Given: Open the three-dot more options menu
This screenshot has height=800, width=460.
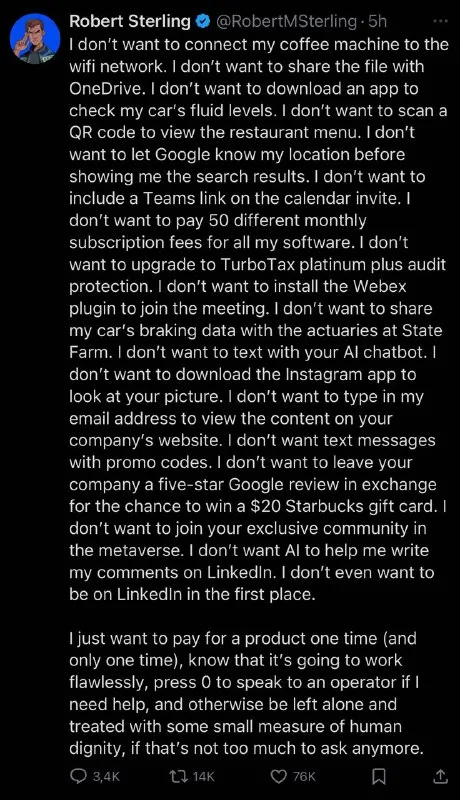Looking at the screenshot, I should click(x=440, y=21).
